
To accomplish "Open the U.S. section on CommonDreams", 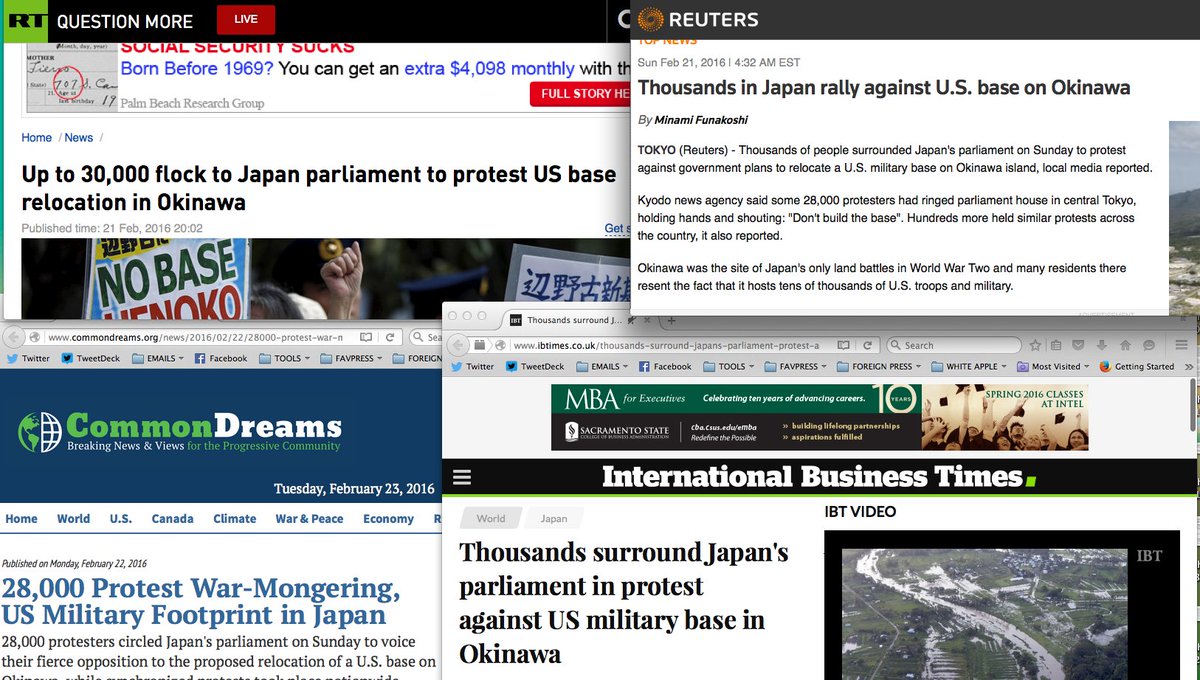I will pyautogui.click(x=121, y=519).
